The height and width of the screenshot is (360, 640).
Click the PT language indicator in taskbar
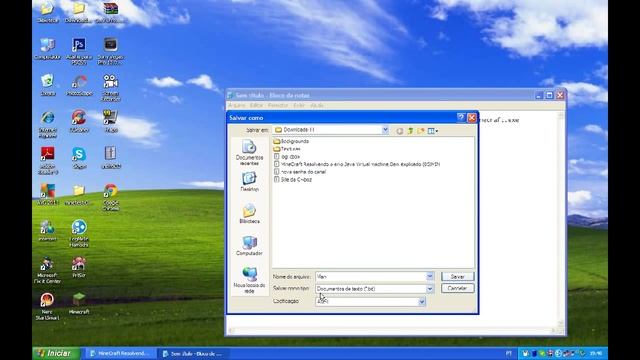[x=509, y=353]
